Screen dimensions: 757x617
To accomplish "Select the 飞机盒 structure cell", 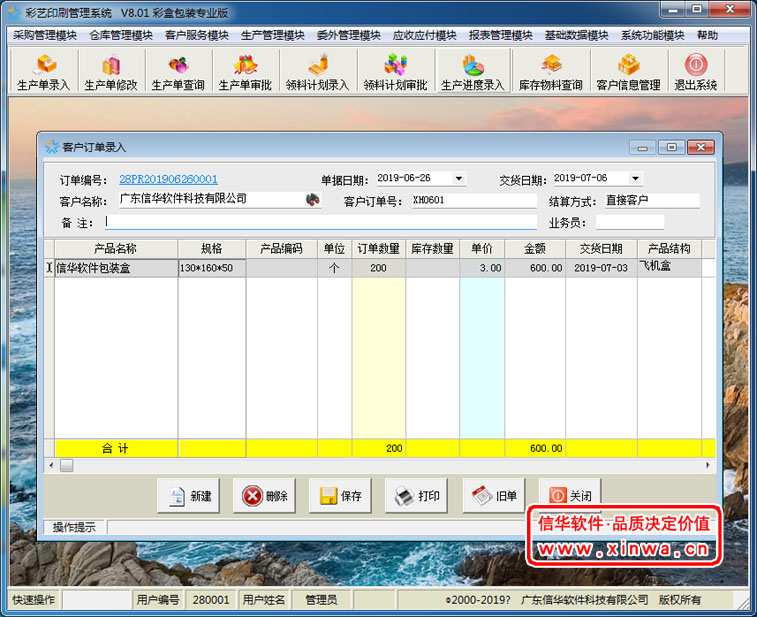I will (x=669, y=268).
